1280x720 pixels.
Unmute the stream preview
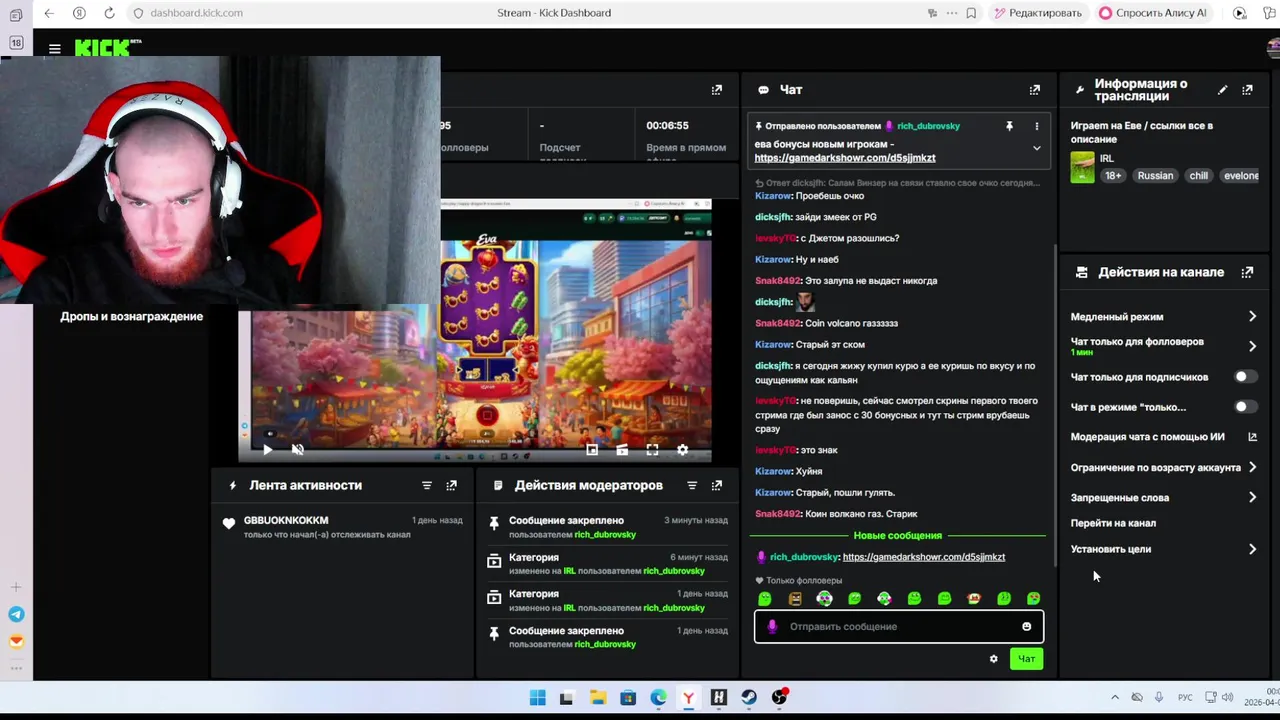pyautogui.click(x=297, y=450)
